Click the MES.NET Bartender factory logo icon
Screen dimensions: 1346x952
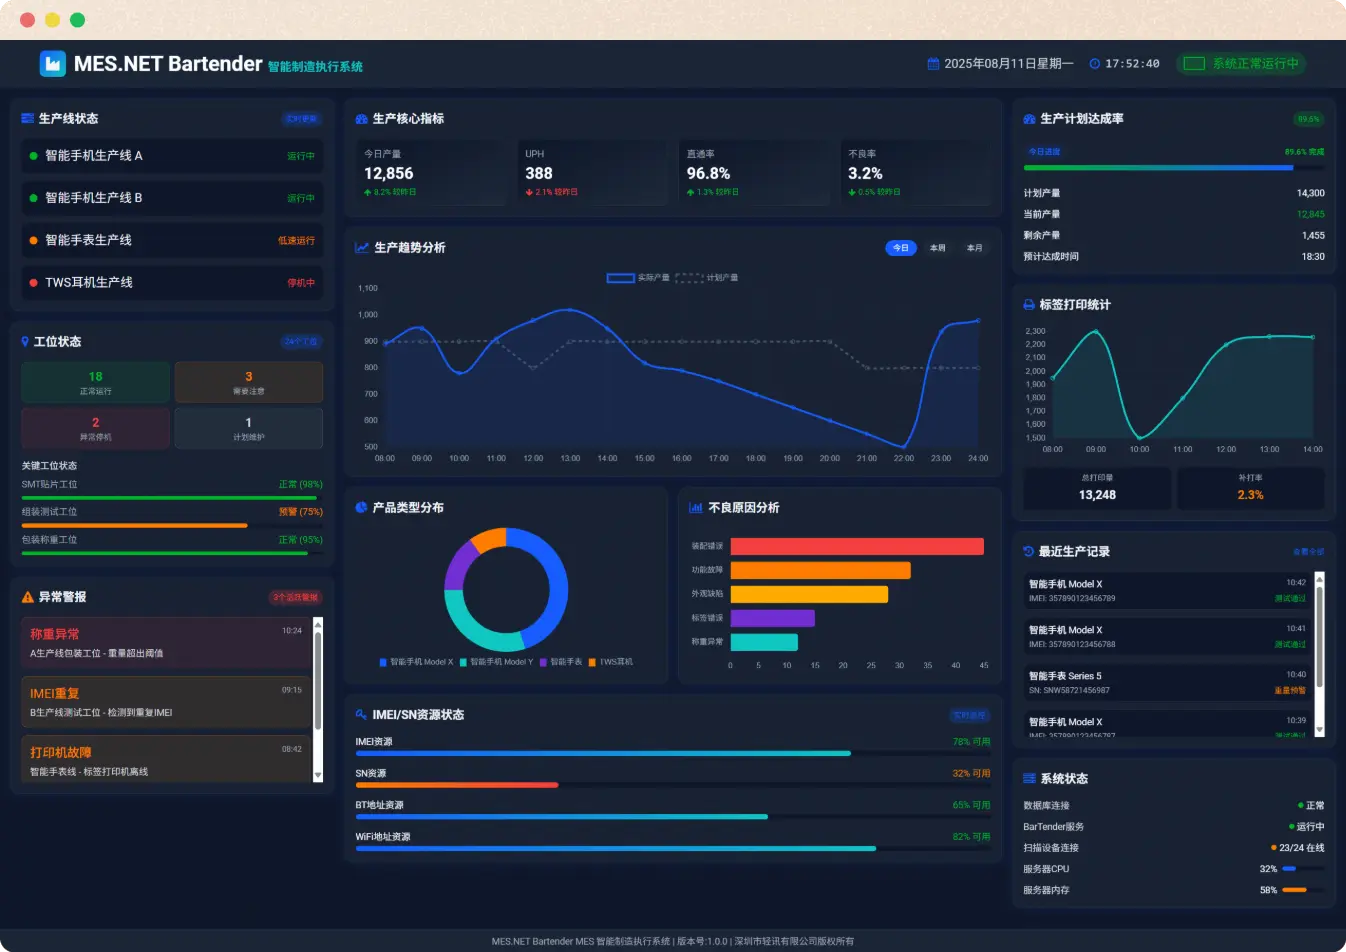point(52,64)
